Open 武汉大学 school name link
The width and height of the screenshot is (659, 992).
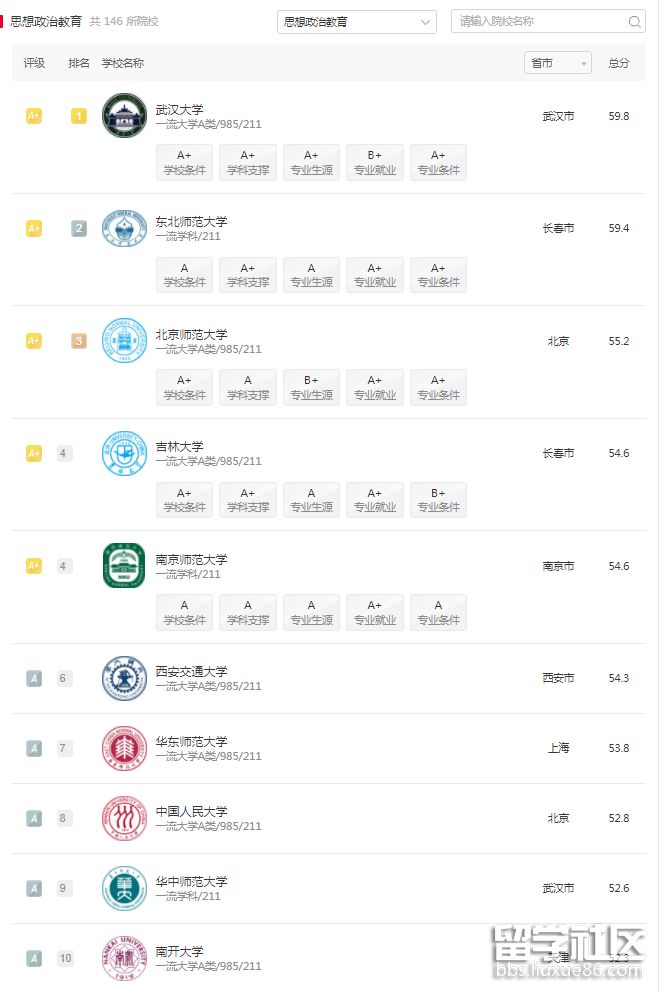(180, 109)
